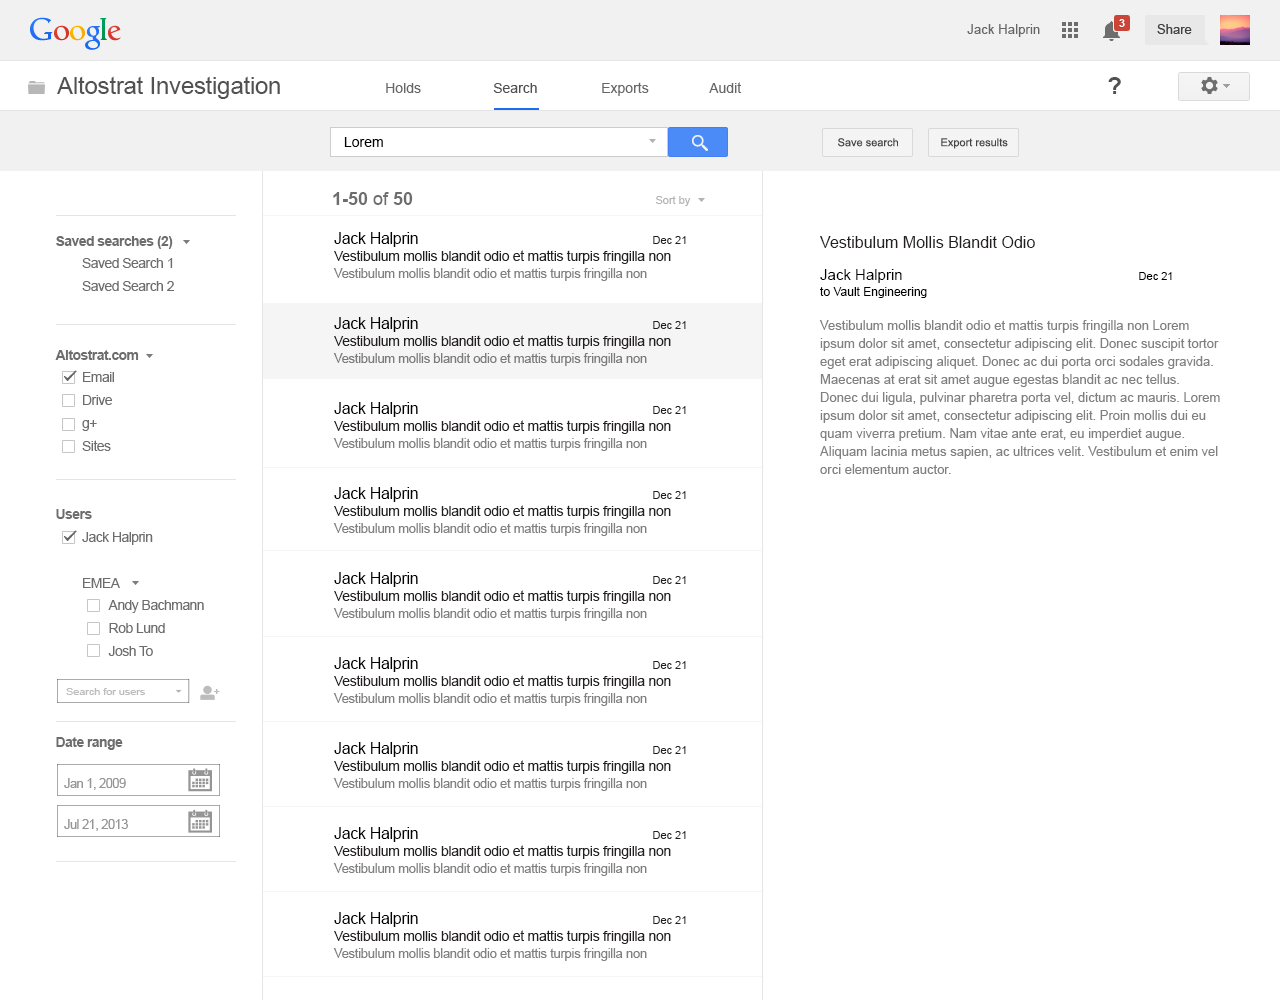
Task: Open calendar for Jul 21, 2013 date
Action: (x=200, y=822)
